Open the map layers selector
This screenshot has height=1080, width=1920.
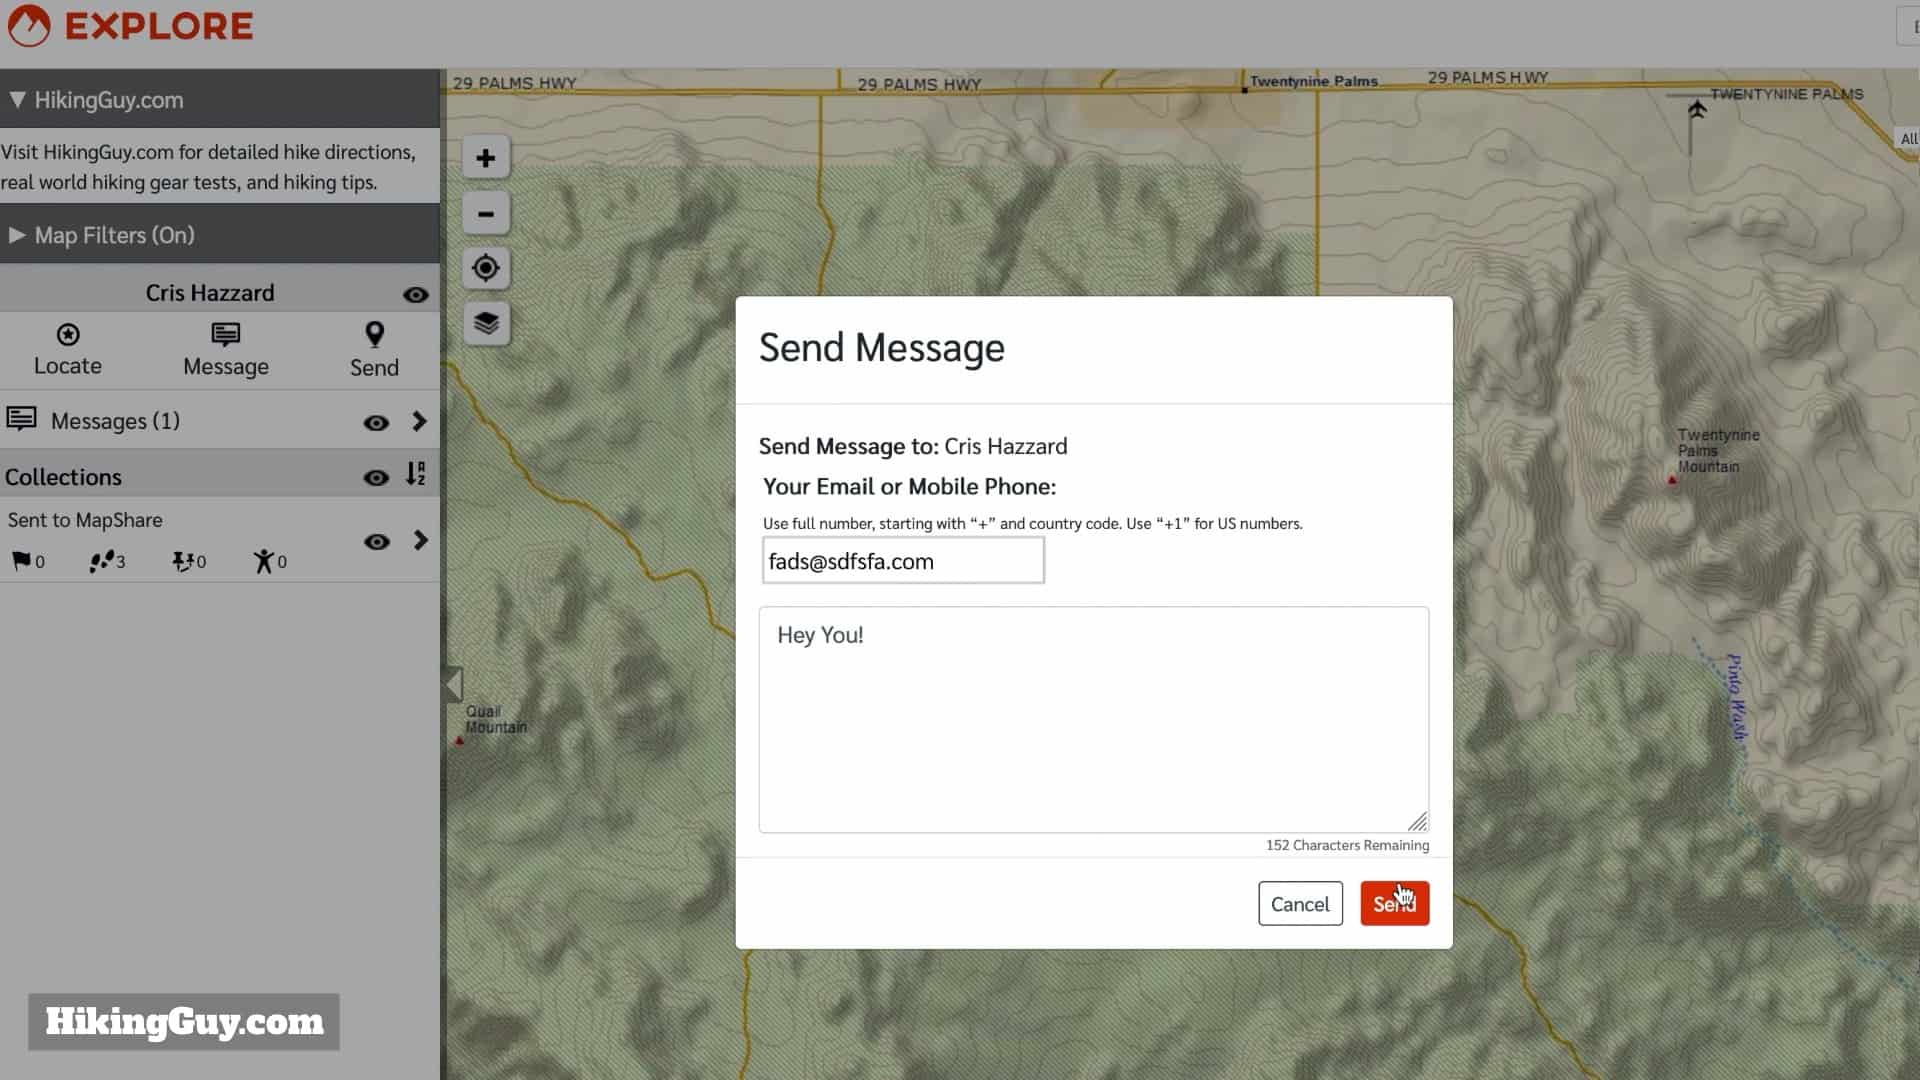[x=486, y=322]
